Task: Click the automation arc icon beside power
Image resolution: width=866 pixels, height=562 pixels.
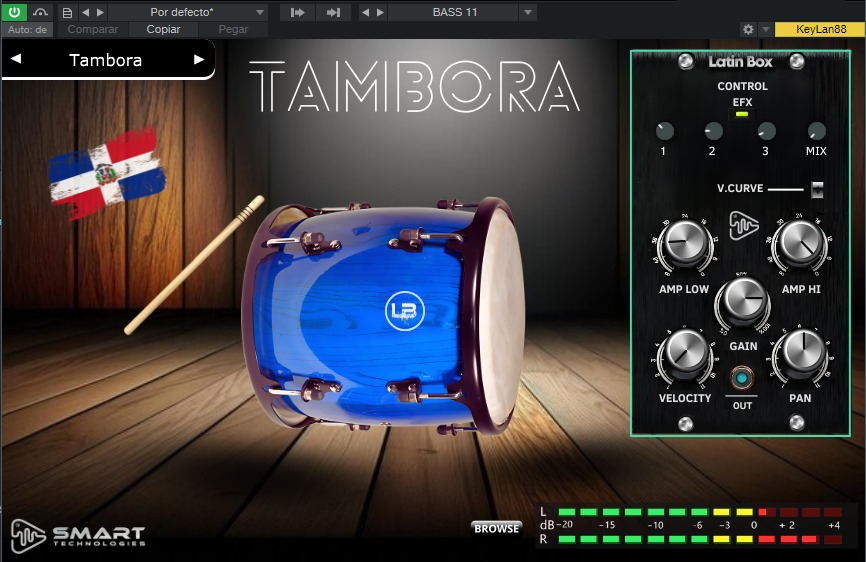Action: pyautogui.click(x=40, y=12)
